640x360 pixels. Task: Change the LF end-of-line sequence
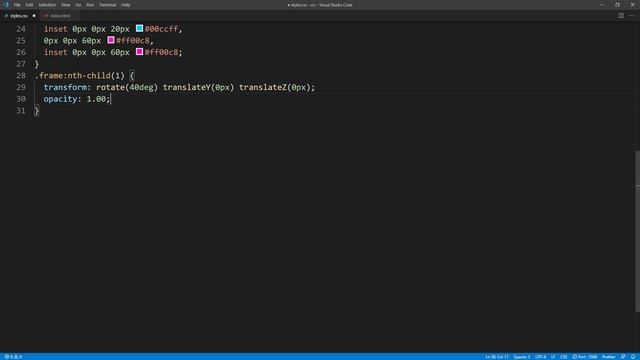pyautogui.click(x=553, y=357)
